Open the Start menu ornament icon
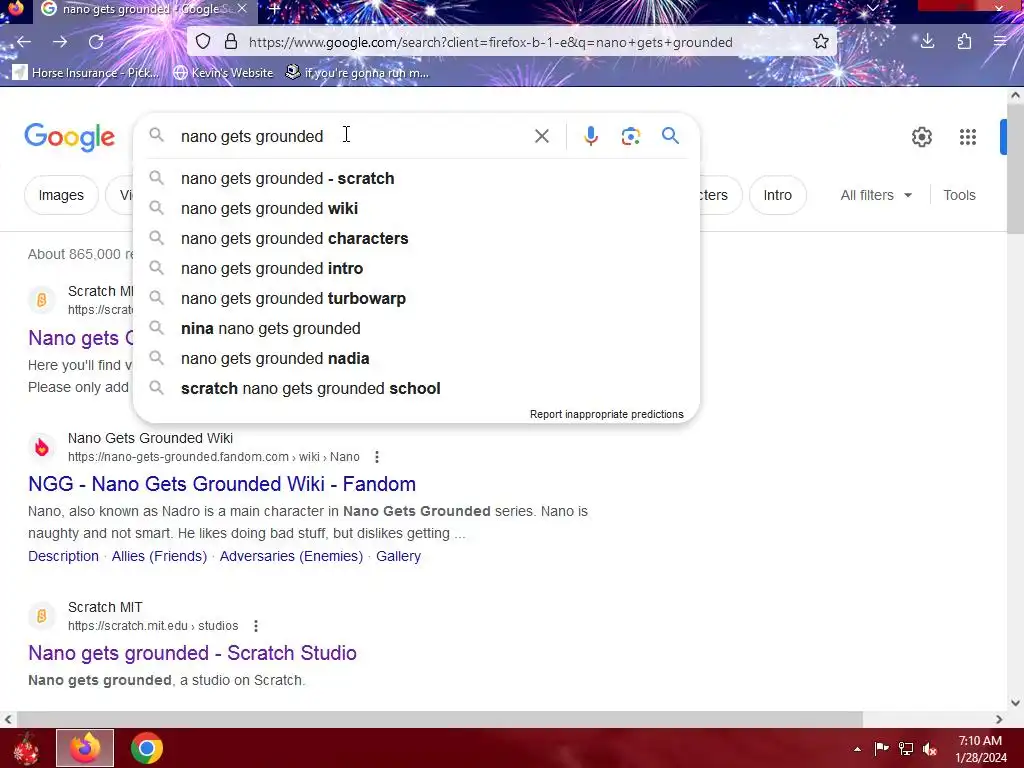The width and height of the screenshot is (1024, 768). 26,748
